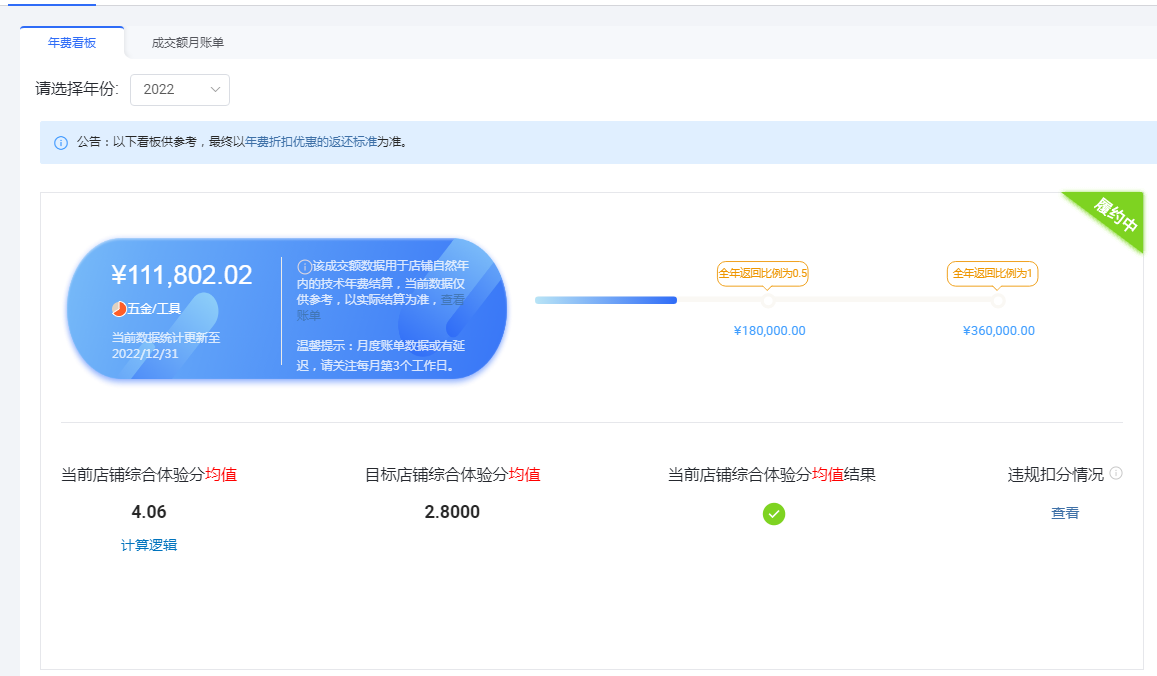The height and width of the screenshot is (676, 1157).
Task: Open the 年费折扣优惠的返还标准 link
Action: (x=311, y=142)
